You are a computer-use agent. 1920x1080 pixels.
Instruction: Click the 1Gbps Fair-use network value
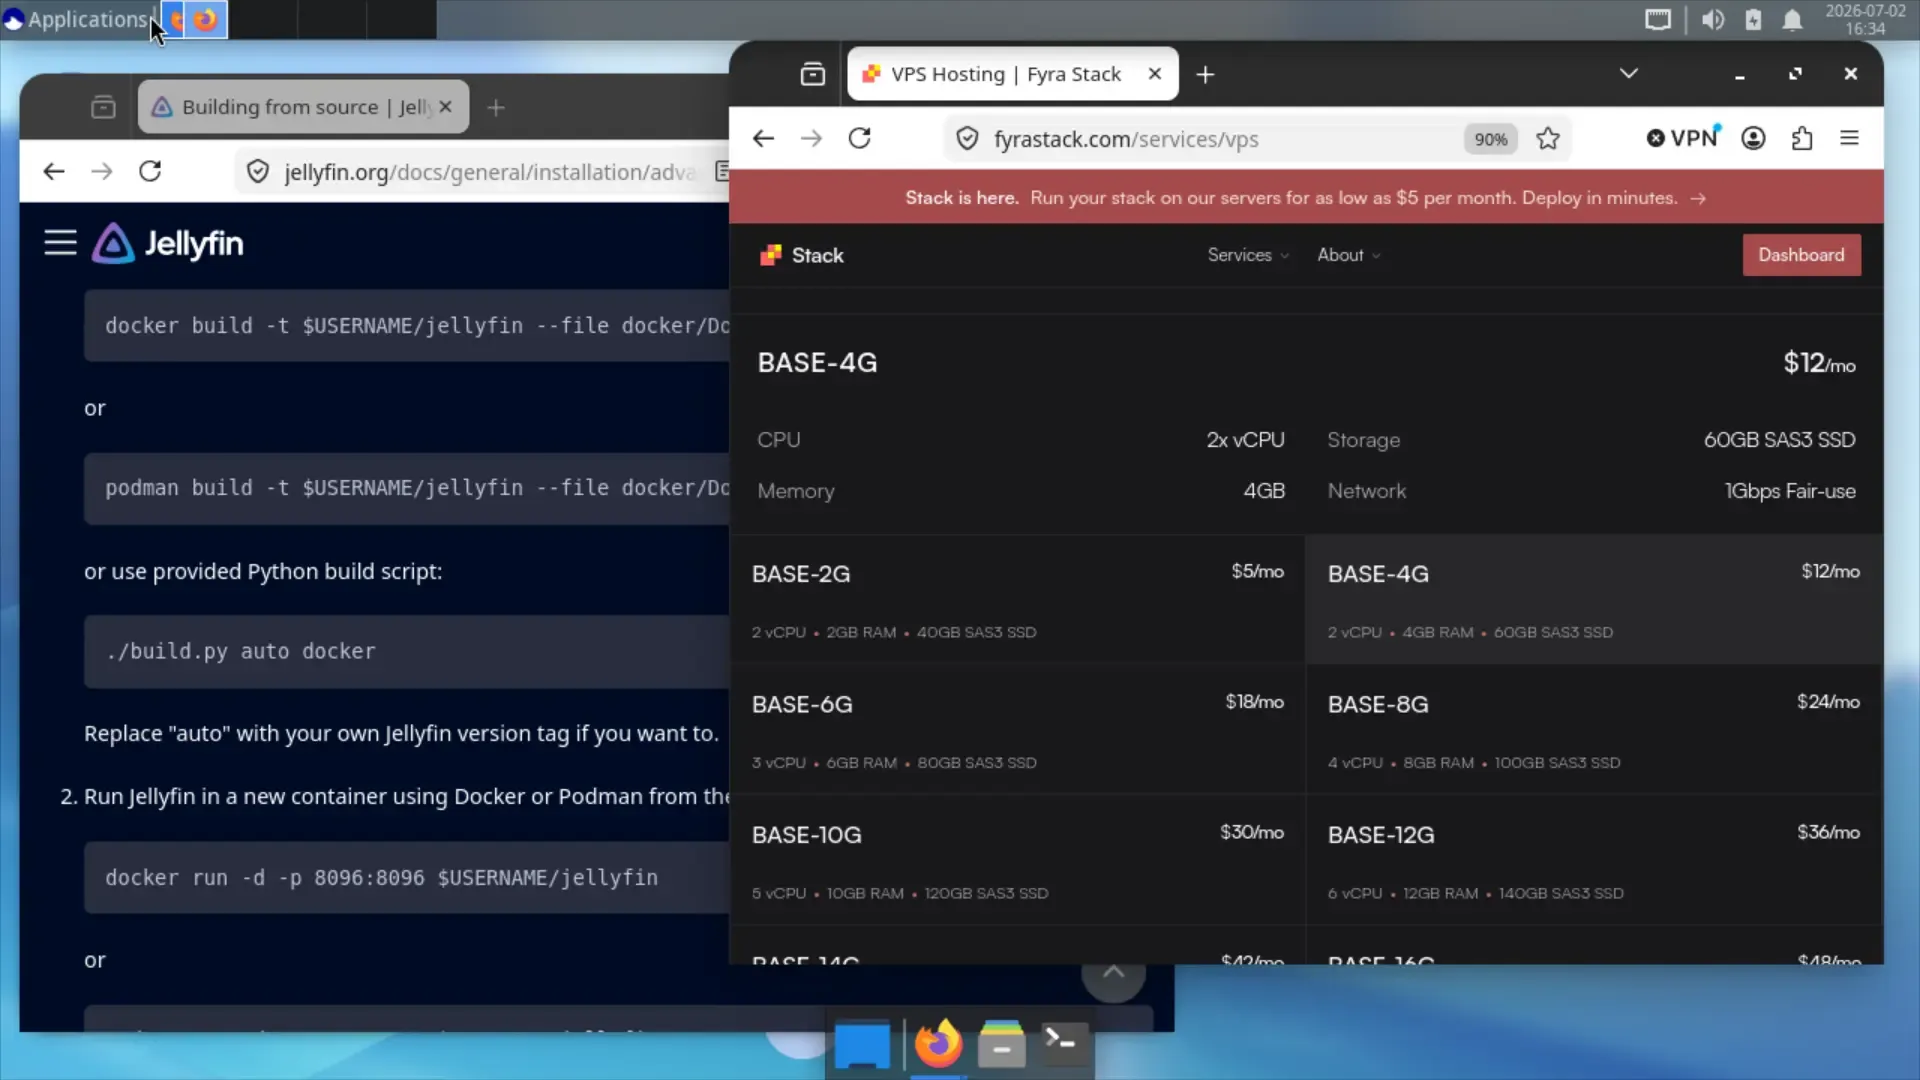coord(1790,491)
